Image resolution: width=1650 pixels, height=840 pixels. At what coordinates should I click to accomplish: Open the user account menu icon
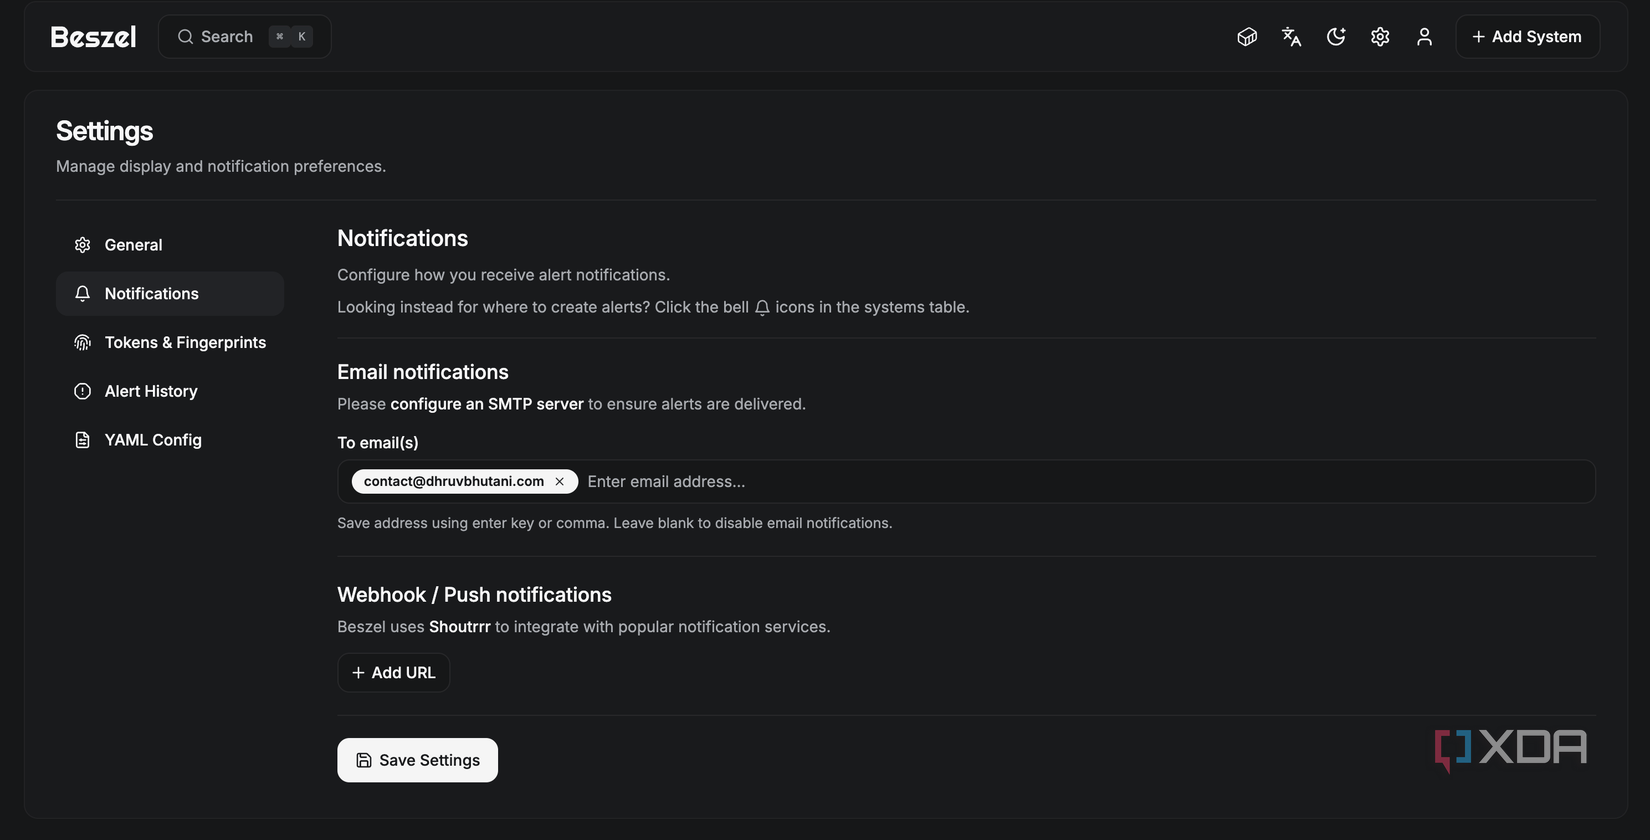pyautogui.click(x=1424, y=37)
